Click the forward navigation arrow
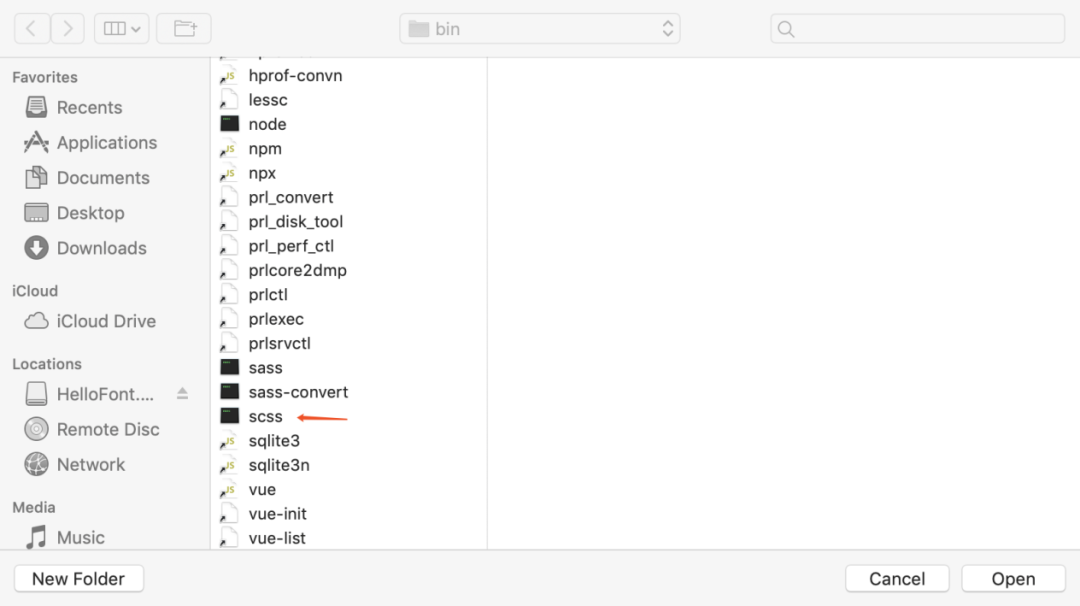The image size is (1080, 606). click(67, 29)
